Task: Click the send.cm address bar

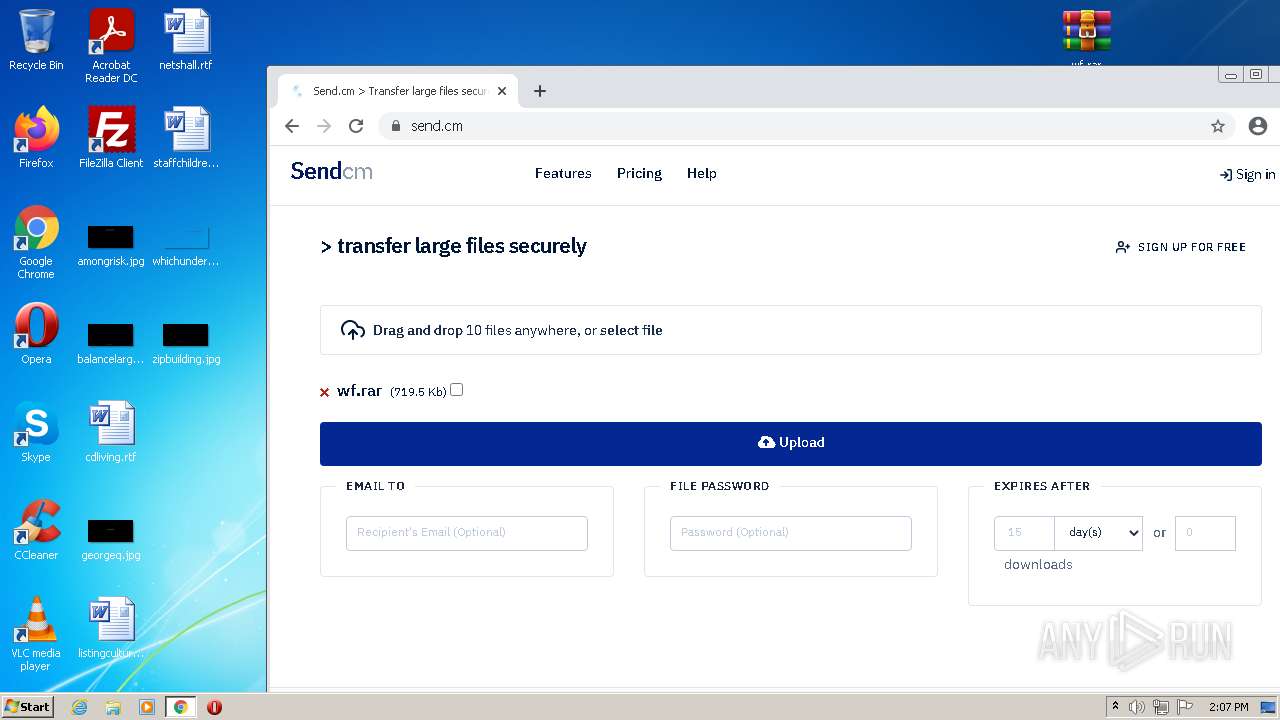Action: click(800, 126)
